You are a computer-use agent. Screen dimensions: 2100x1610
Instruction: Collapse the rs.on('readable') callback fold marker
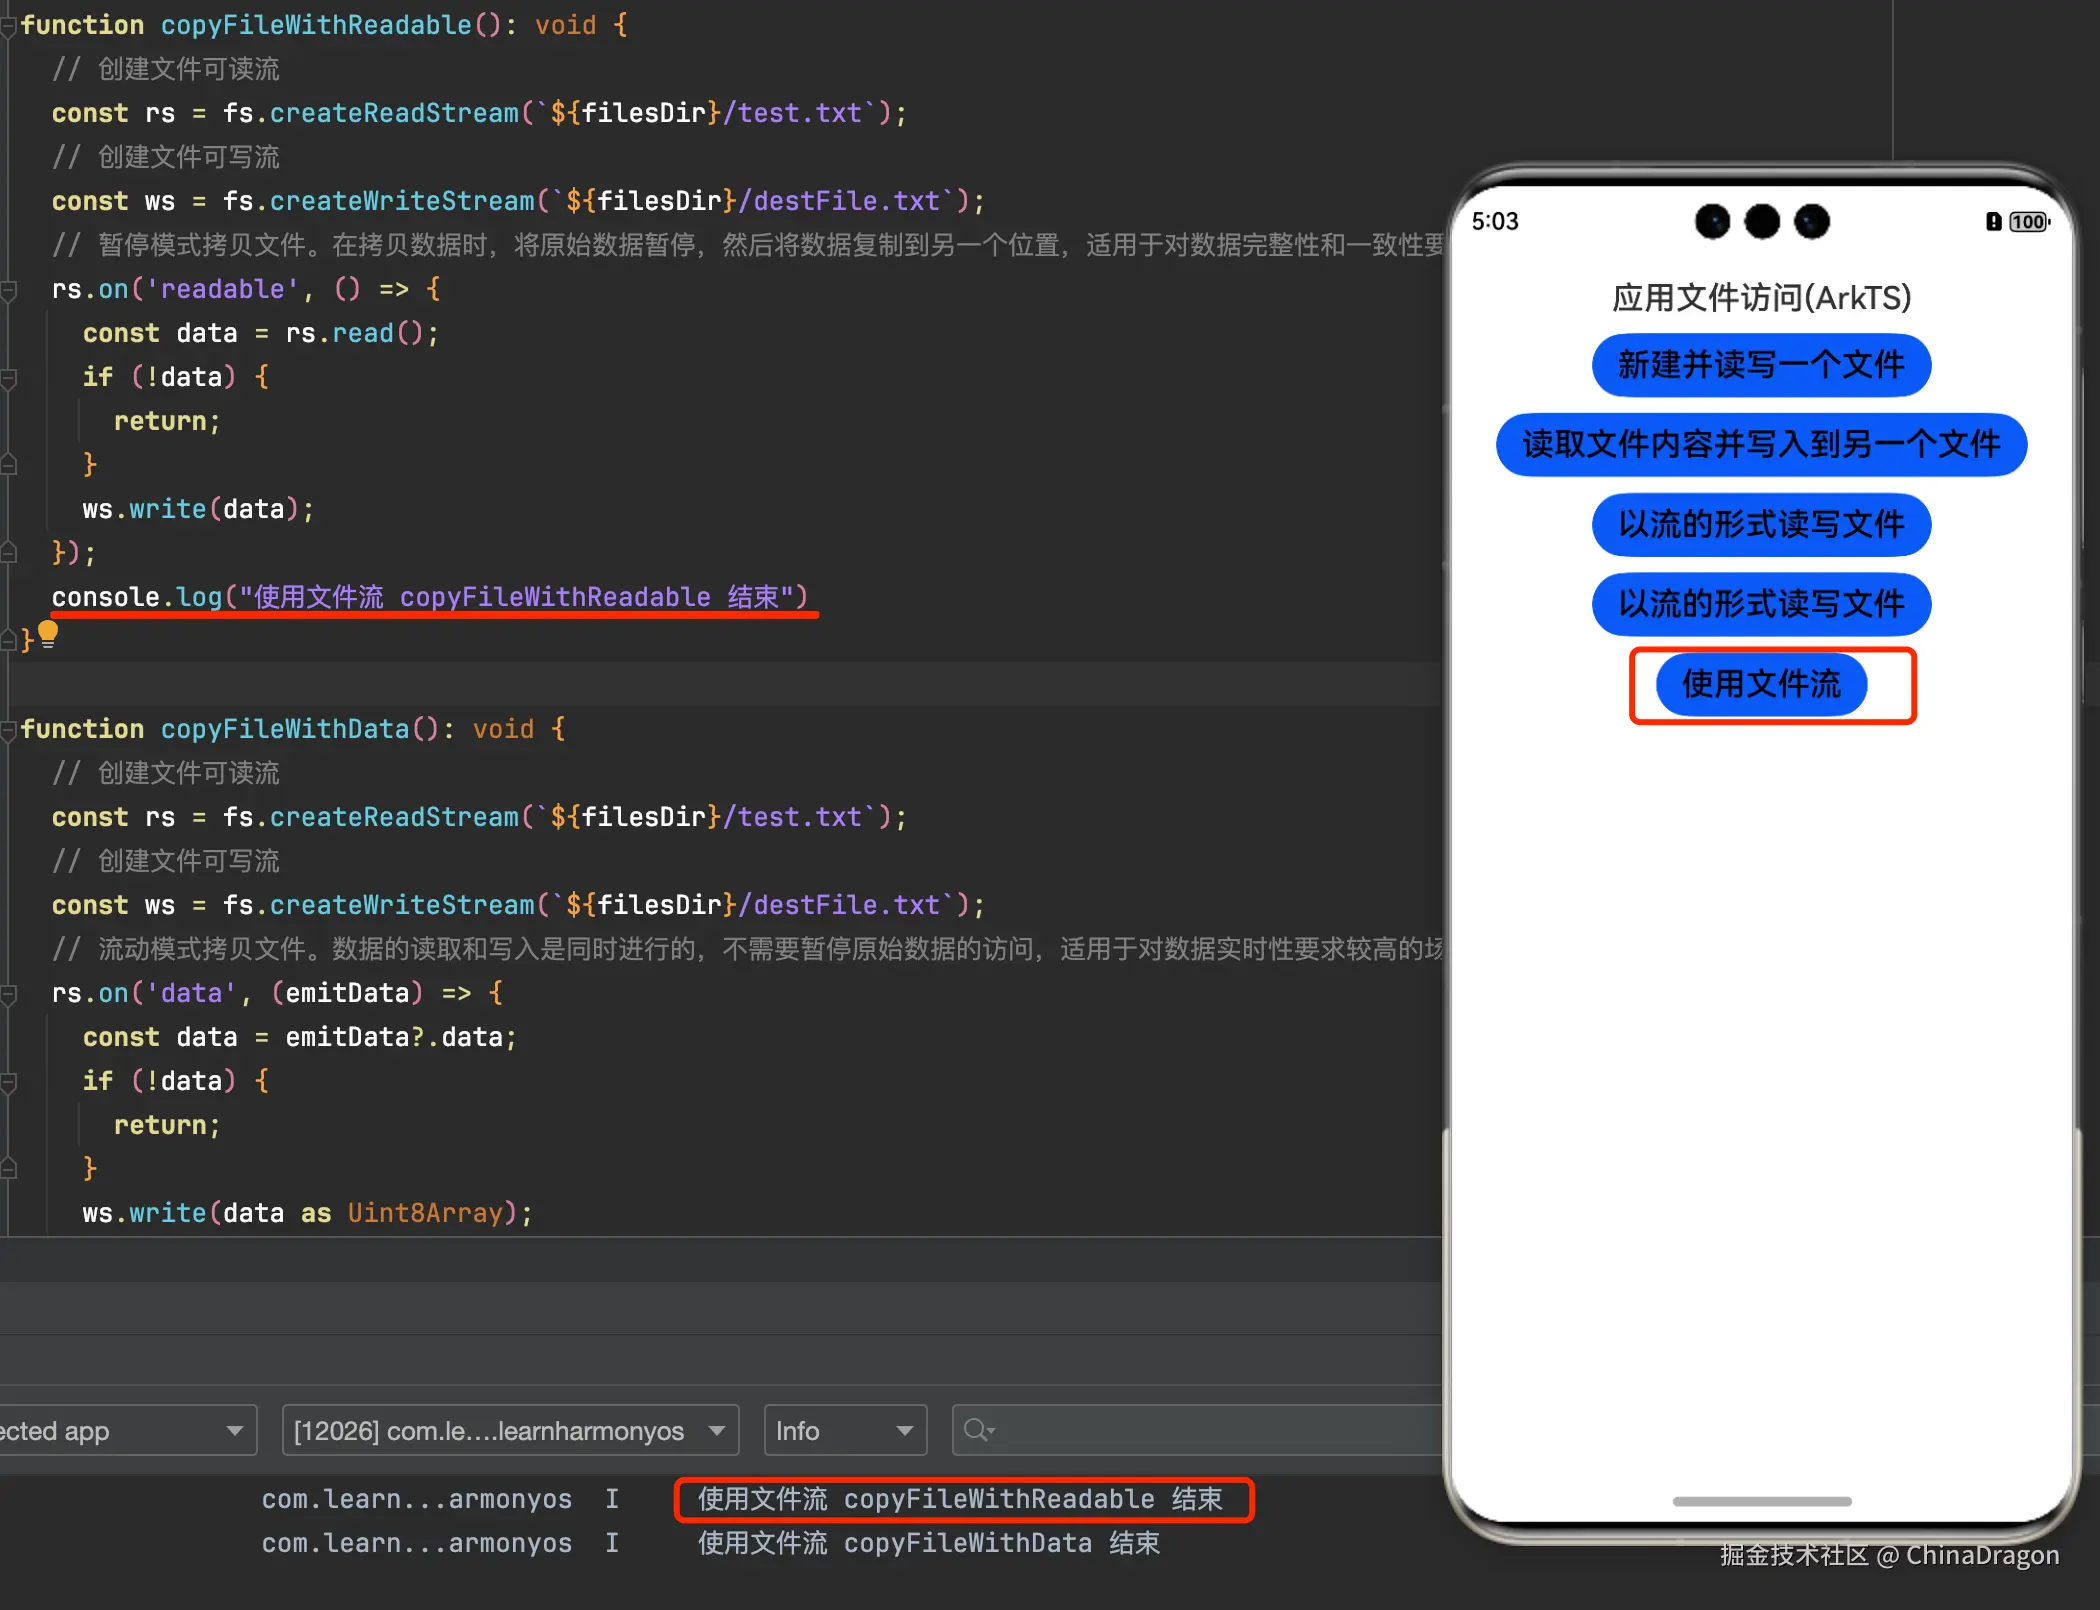(8, 290)
